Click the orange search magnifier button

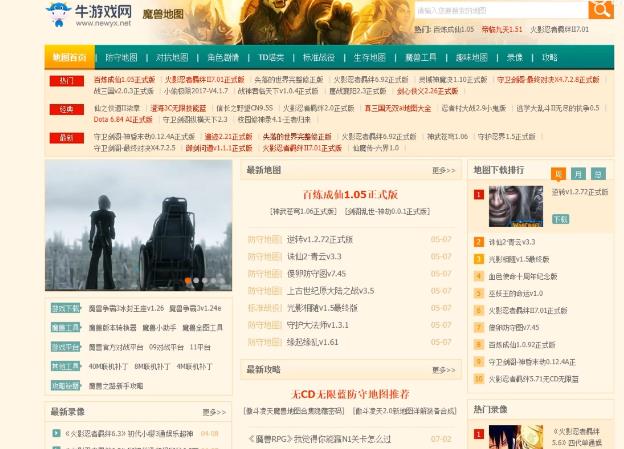tap(601, 10)
